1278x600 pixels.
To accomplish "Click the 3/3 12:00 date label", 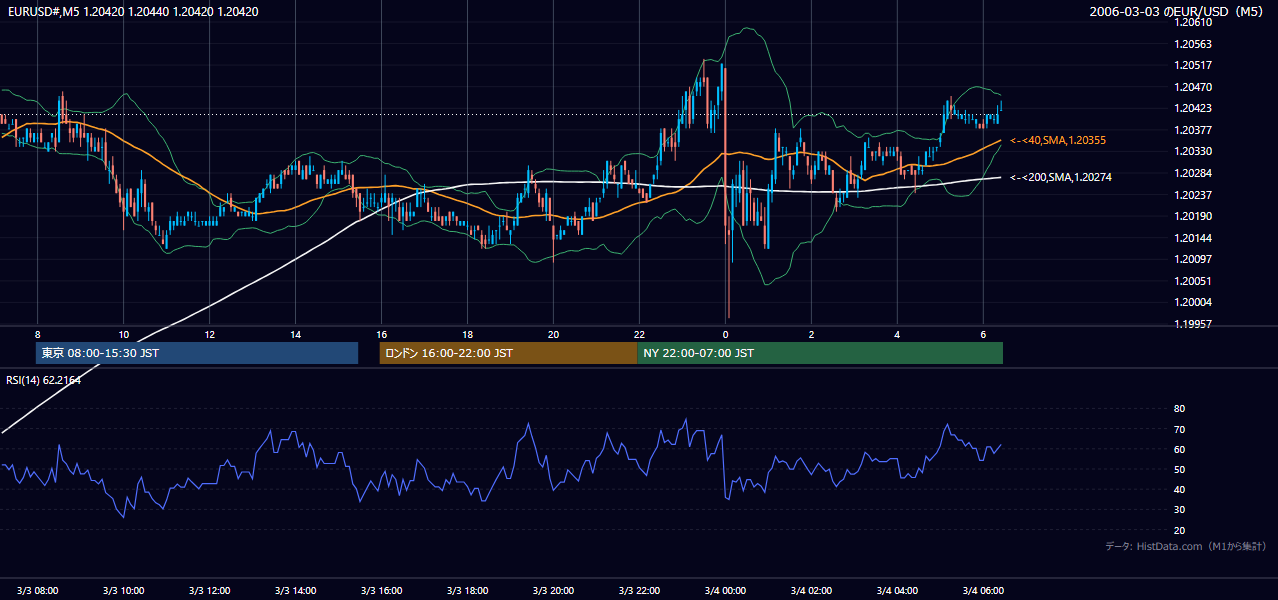I will click(x=209, y=590).
